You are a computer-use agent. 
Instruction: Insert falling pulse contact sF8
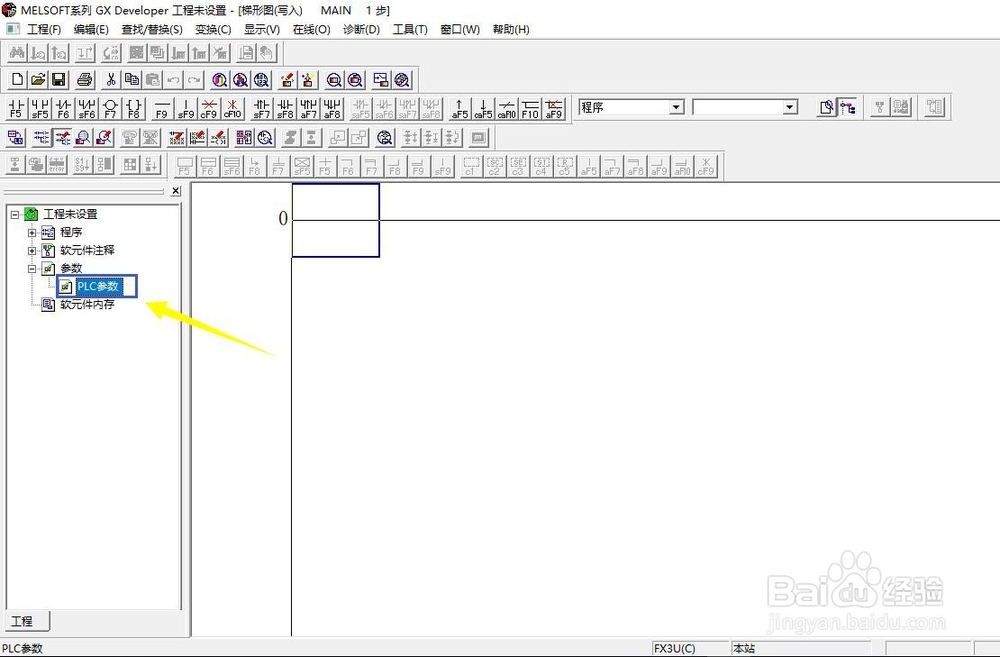click(285, 108)
